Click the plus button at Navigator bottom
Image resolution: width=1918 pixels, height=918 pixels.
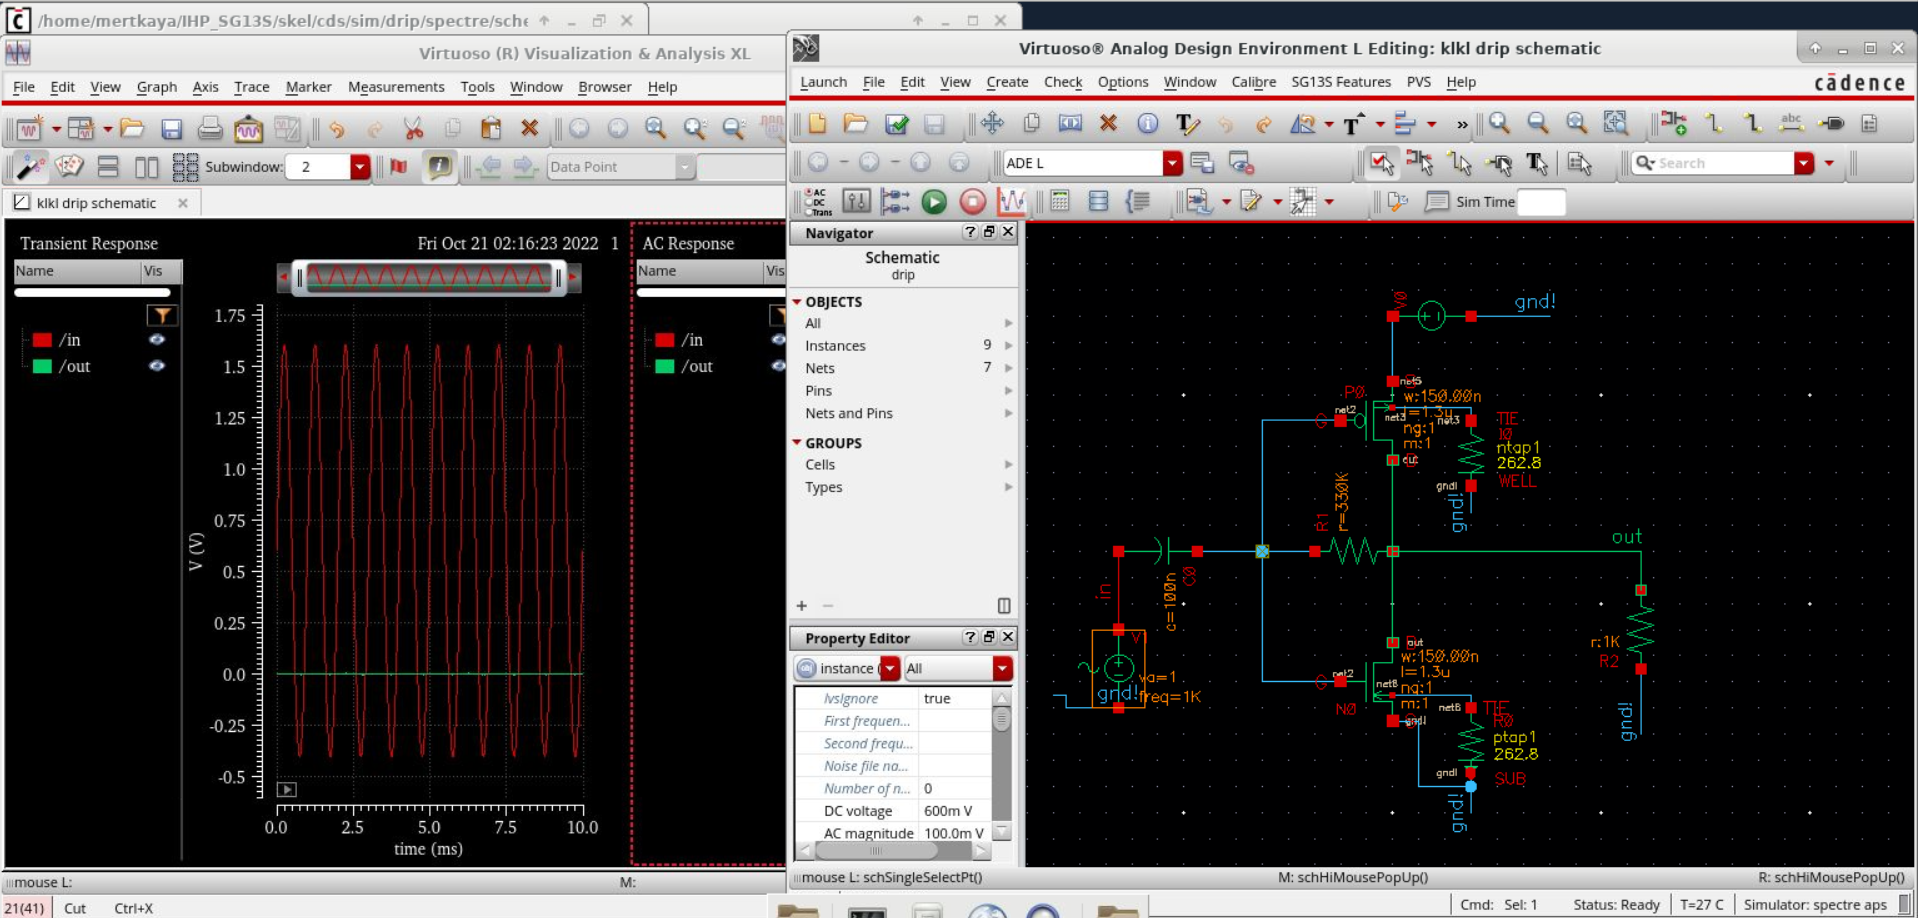click(x=801, y=606)
